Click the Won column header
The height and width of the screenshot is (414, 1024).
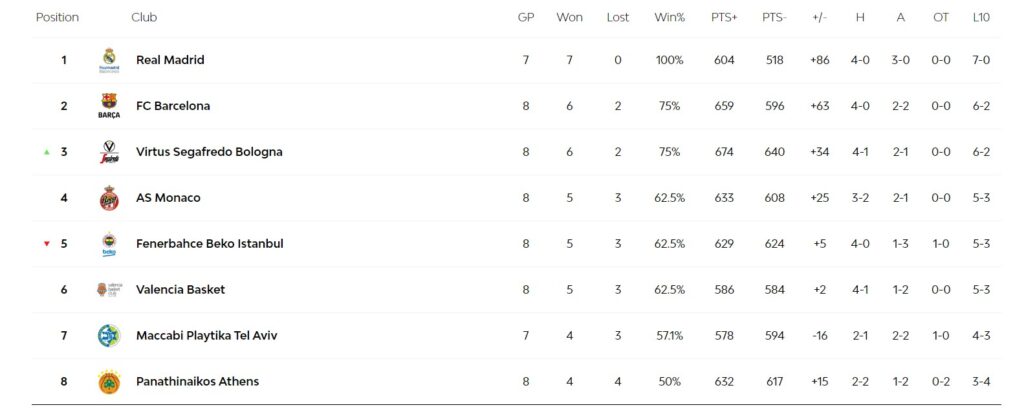(569, 18)
